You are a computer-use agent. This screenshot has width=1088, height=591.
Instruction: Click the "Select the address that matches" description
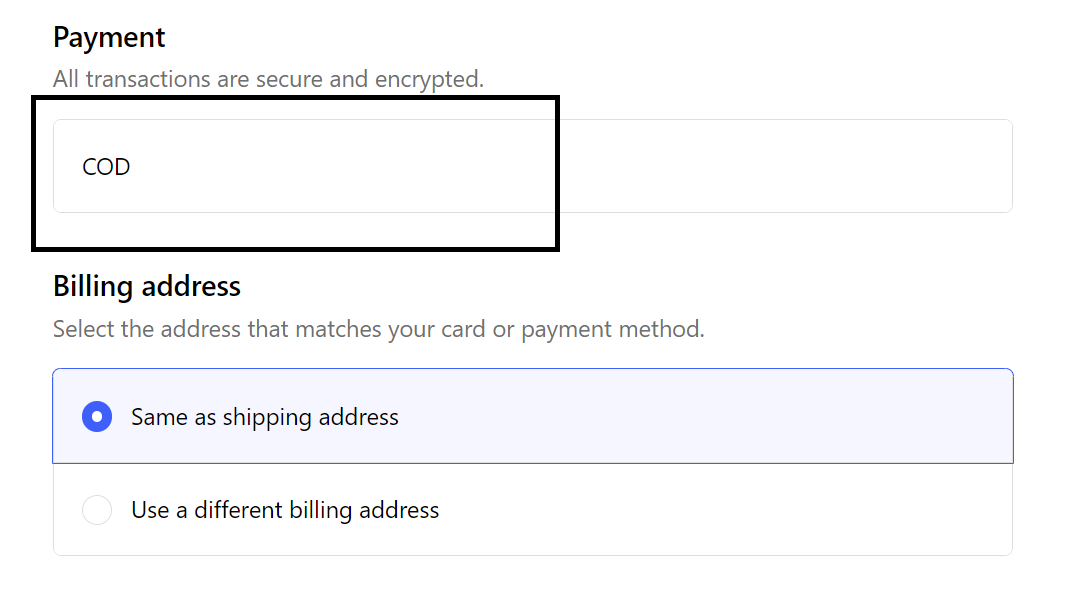coord(378,329)
